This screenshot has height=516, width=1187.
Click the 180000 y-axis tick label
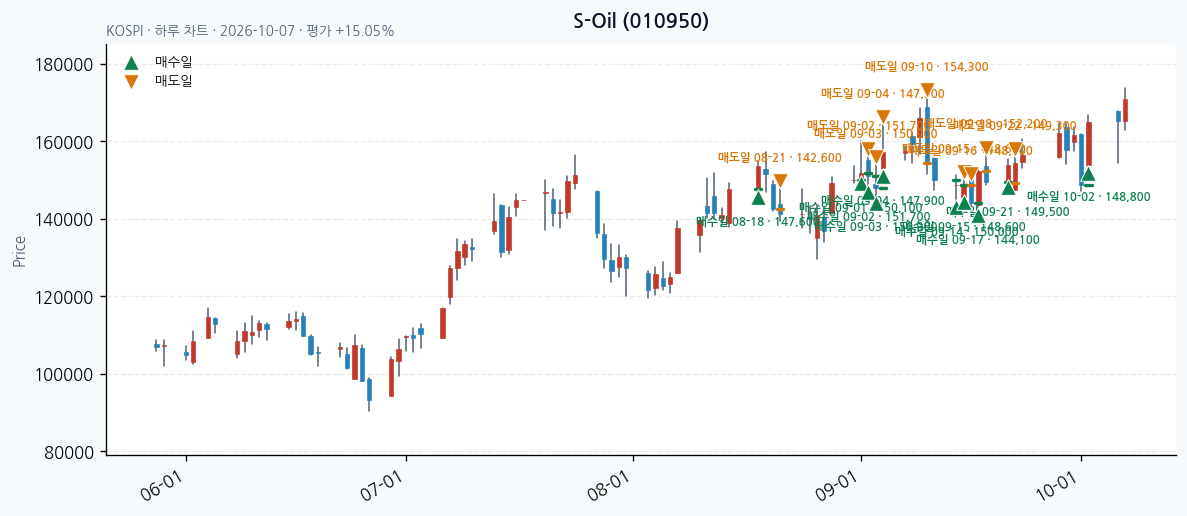[66, 65]
